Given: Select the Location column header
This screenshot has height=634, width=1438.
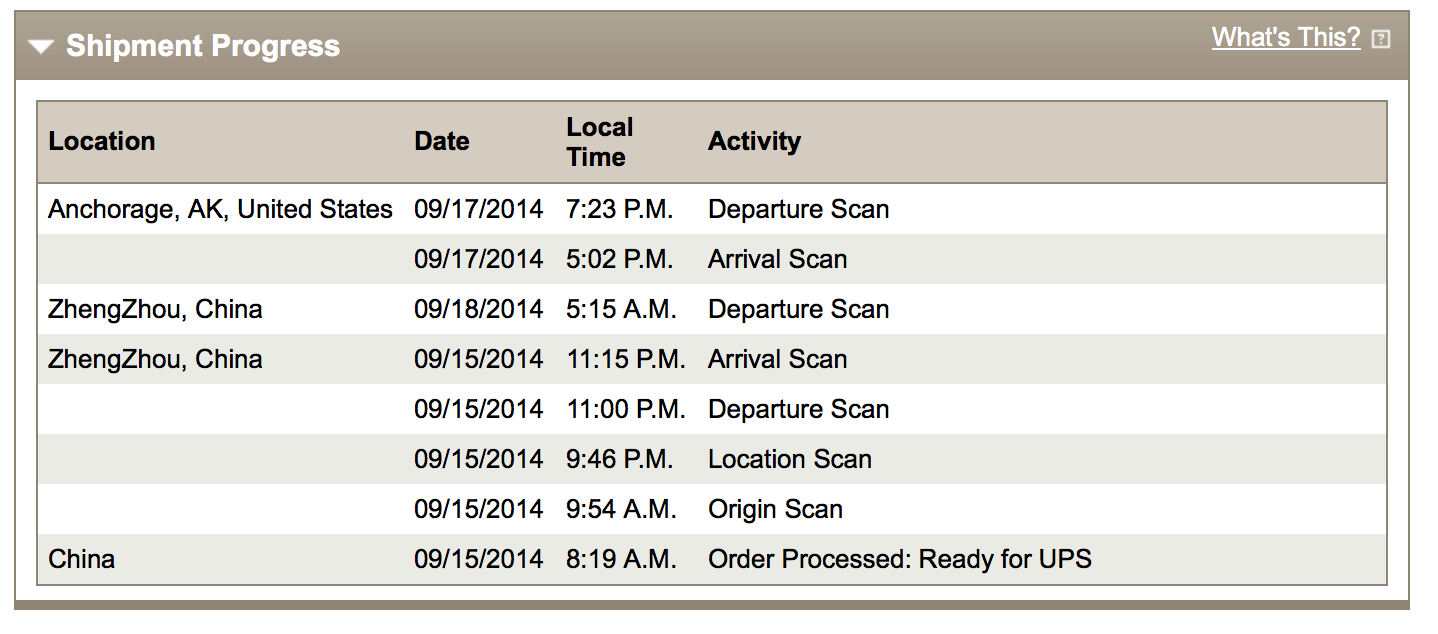Looking at the screenshot, I should point(101,141).
